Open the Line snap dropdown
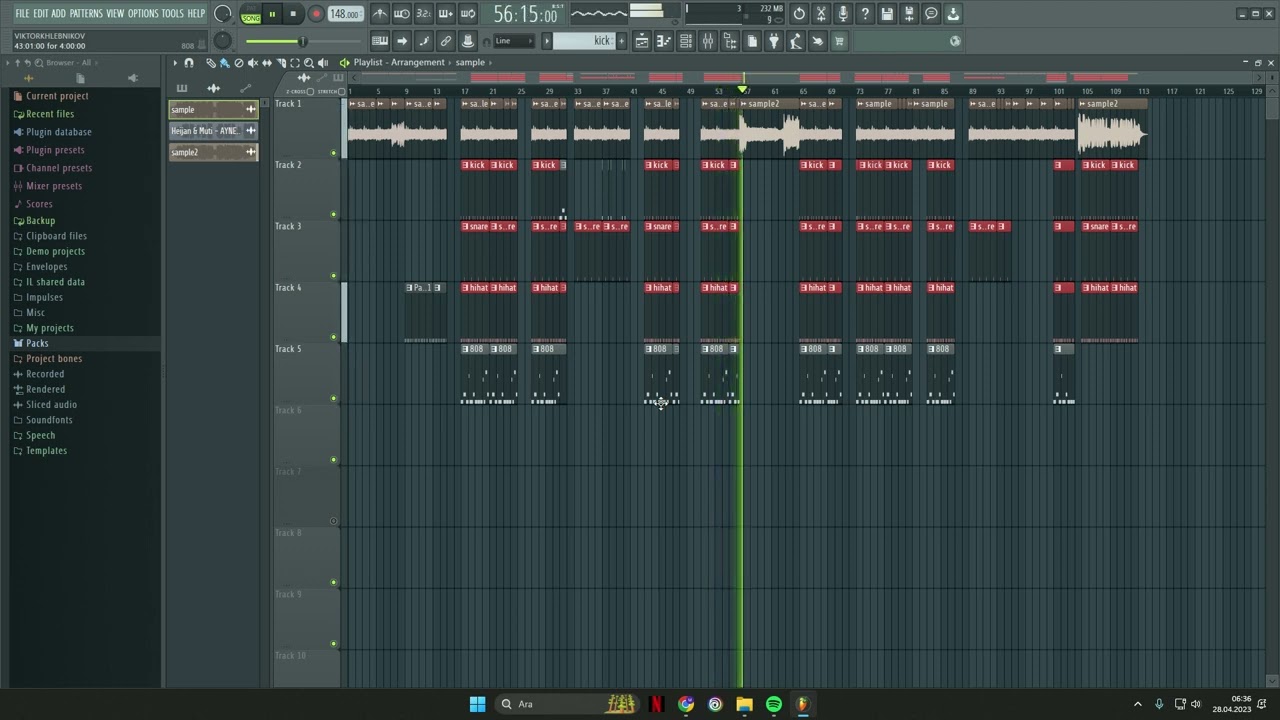This screenshot has width=1280, height=720. pos(514,41)
